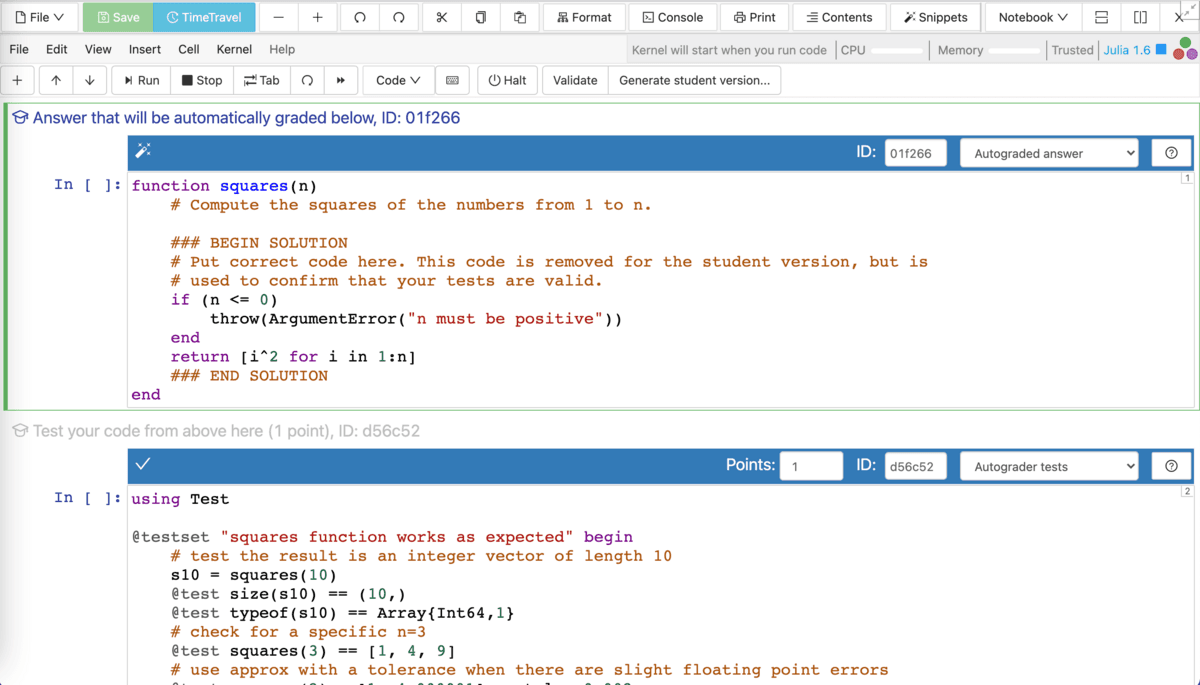Expand the Autograder tests dropdown
Image resolution: width=1200 pixels, height=685 pixels.
[x=1049, y=466]
